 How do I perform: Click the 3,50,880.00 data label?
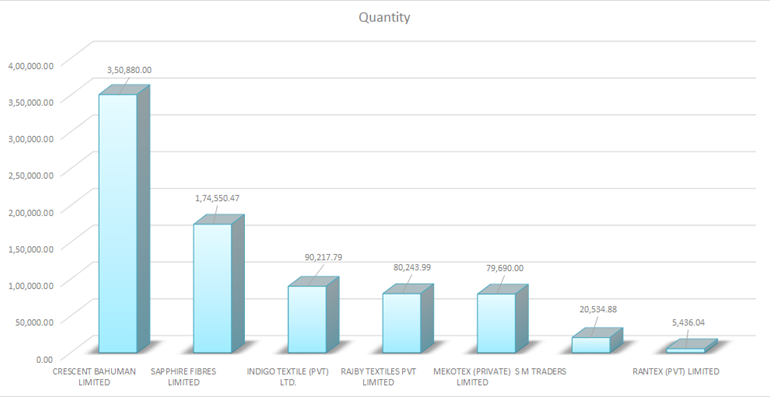pyautogui.click(x=129, y=70)
